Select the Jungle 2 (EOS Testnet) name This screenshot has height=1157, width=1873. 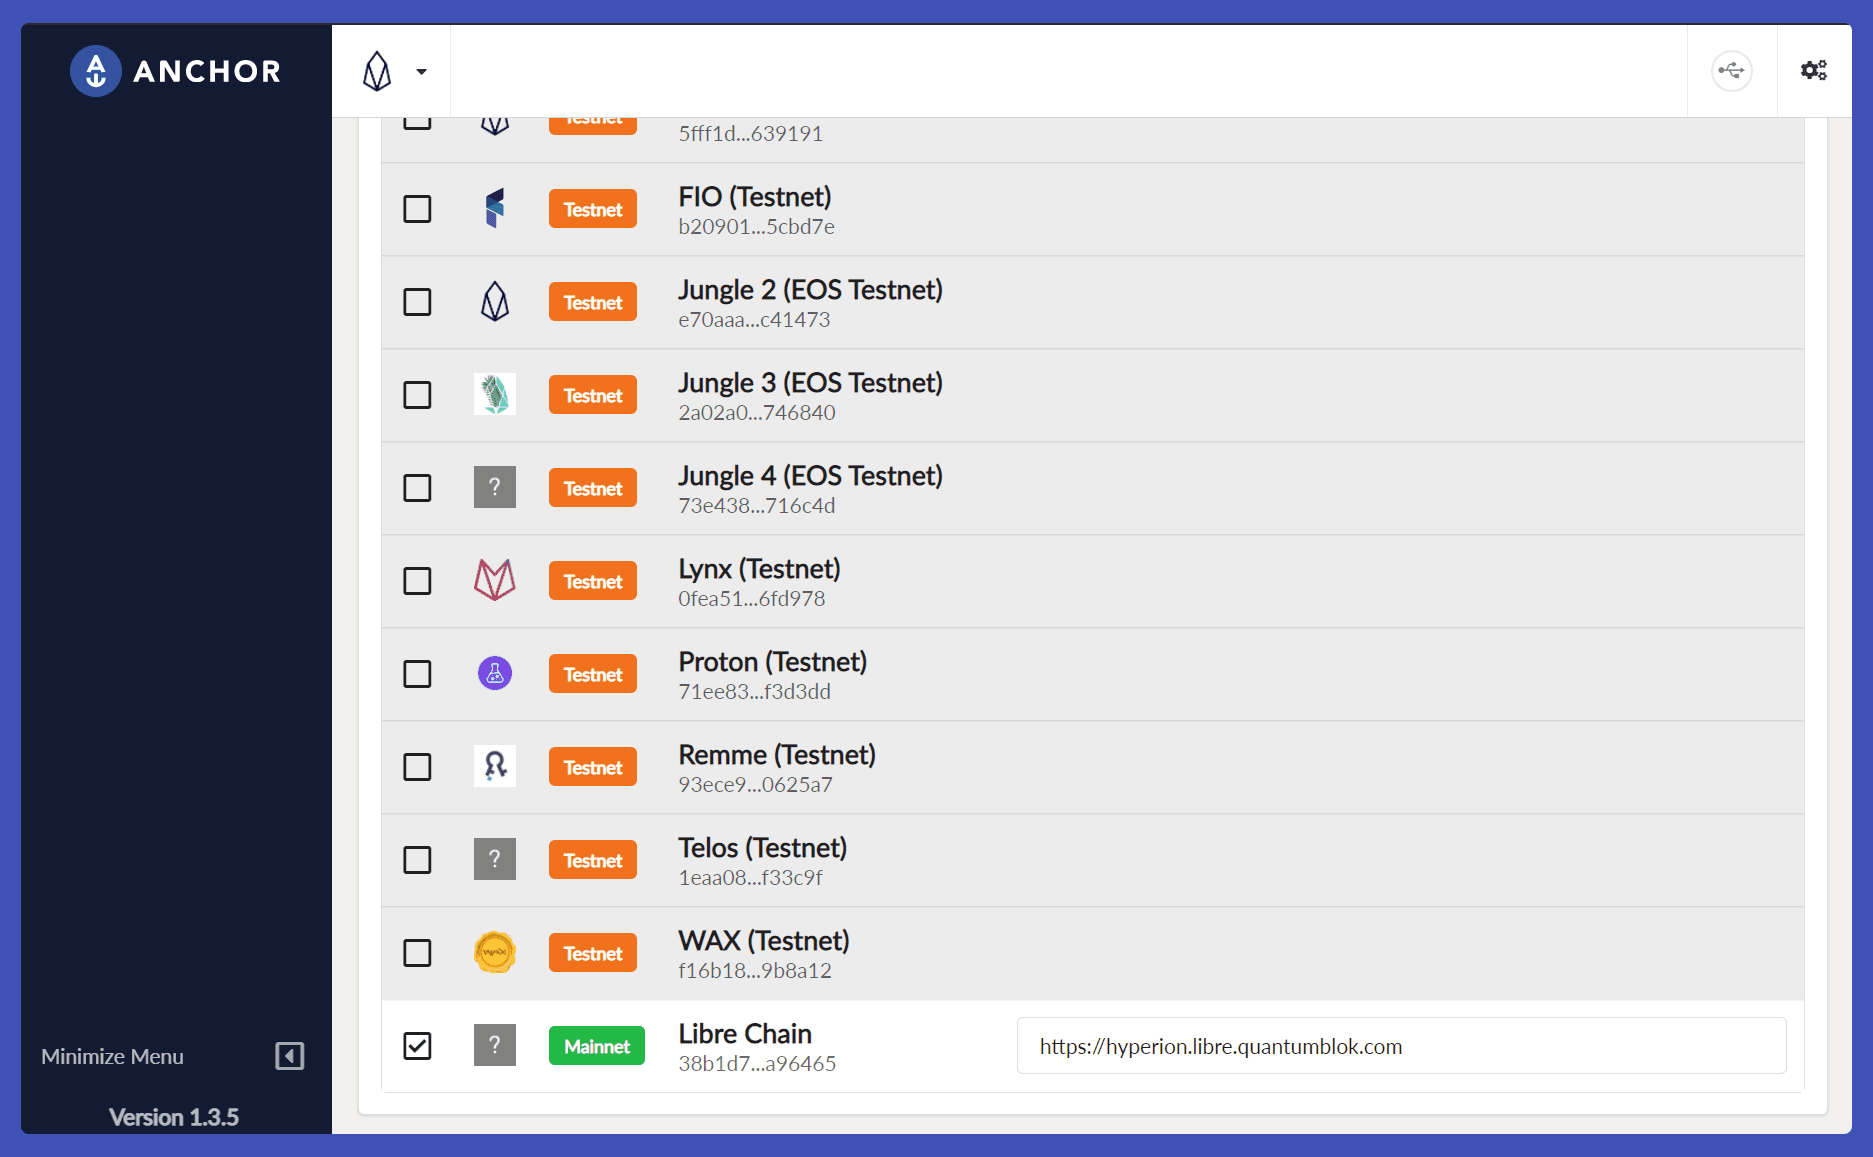coord(811,290)
